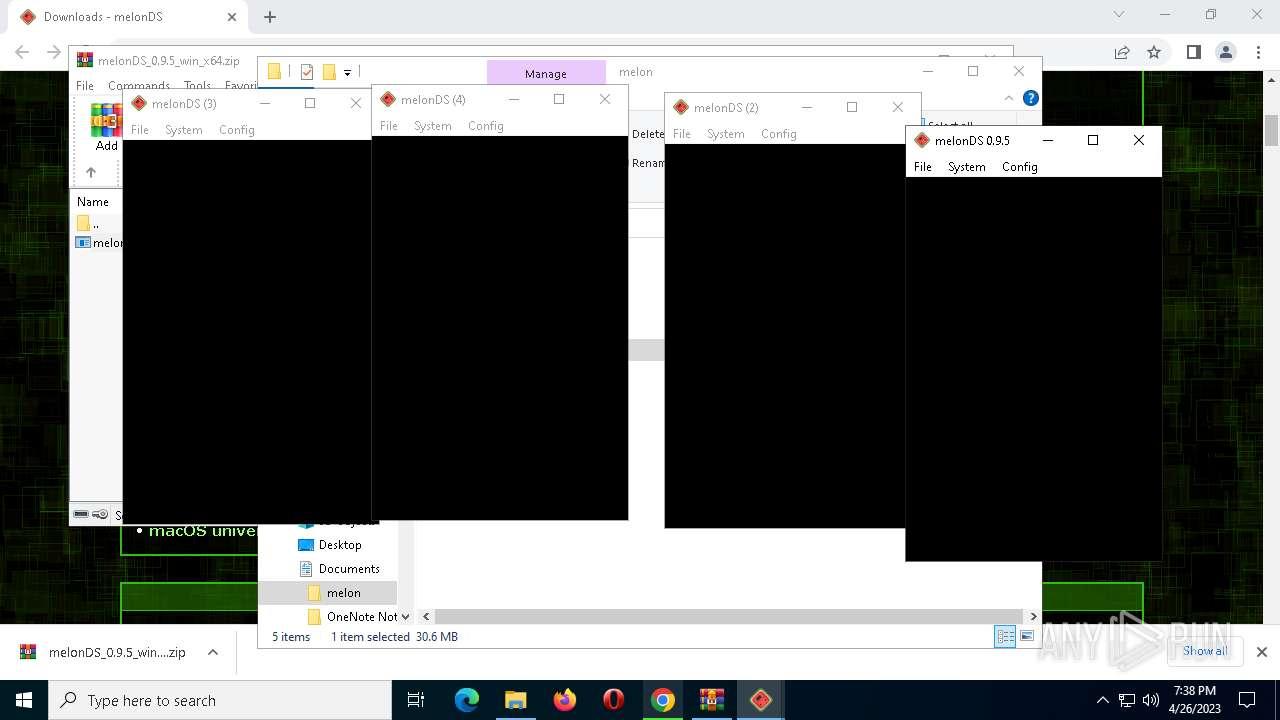Open WinRAR's File menu
The height and width of the screenshot is (720, 1280).
[x=85, y=86]
